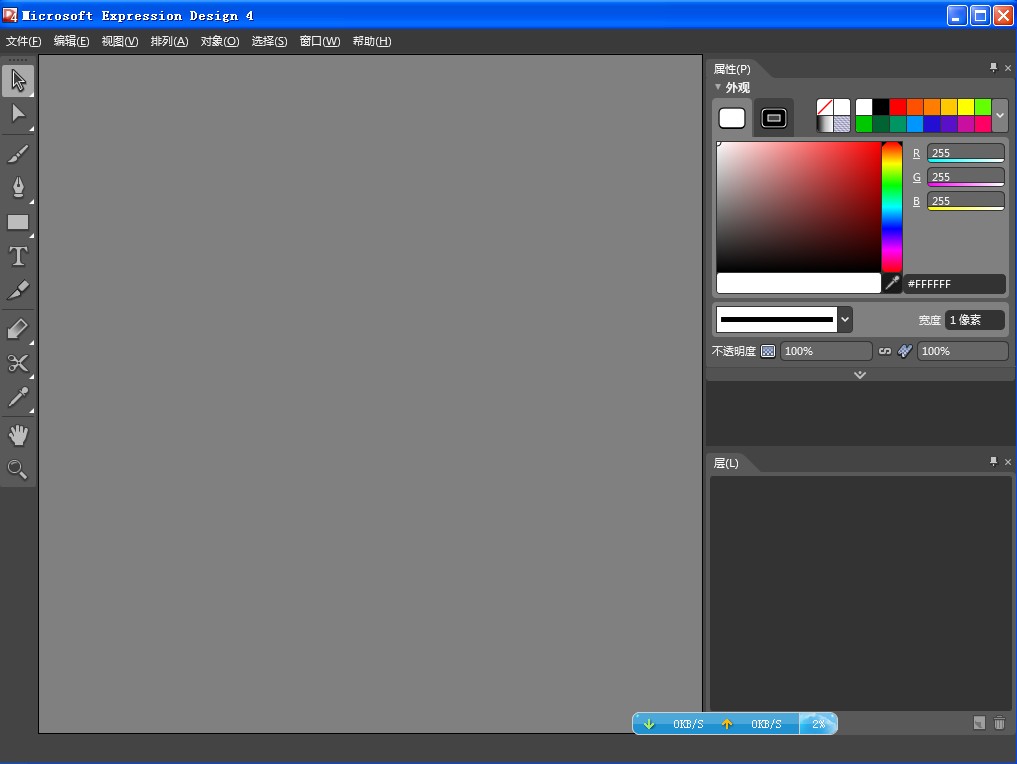Open the 排列(A) menu
This screenshot has width=1017, height=764.
pos(169,42)
